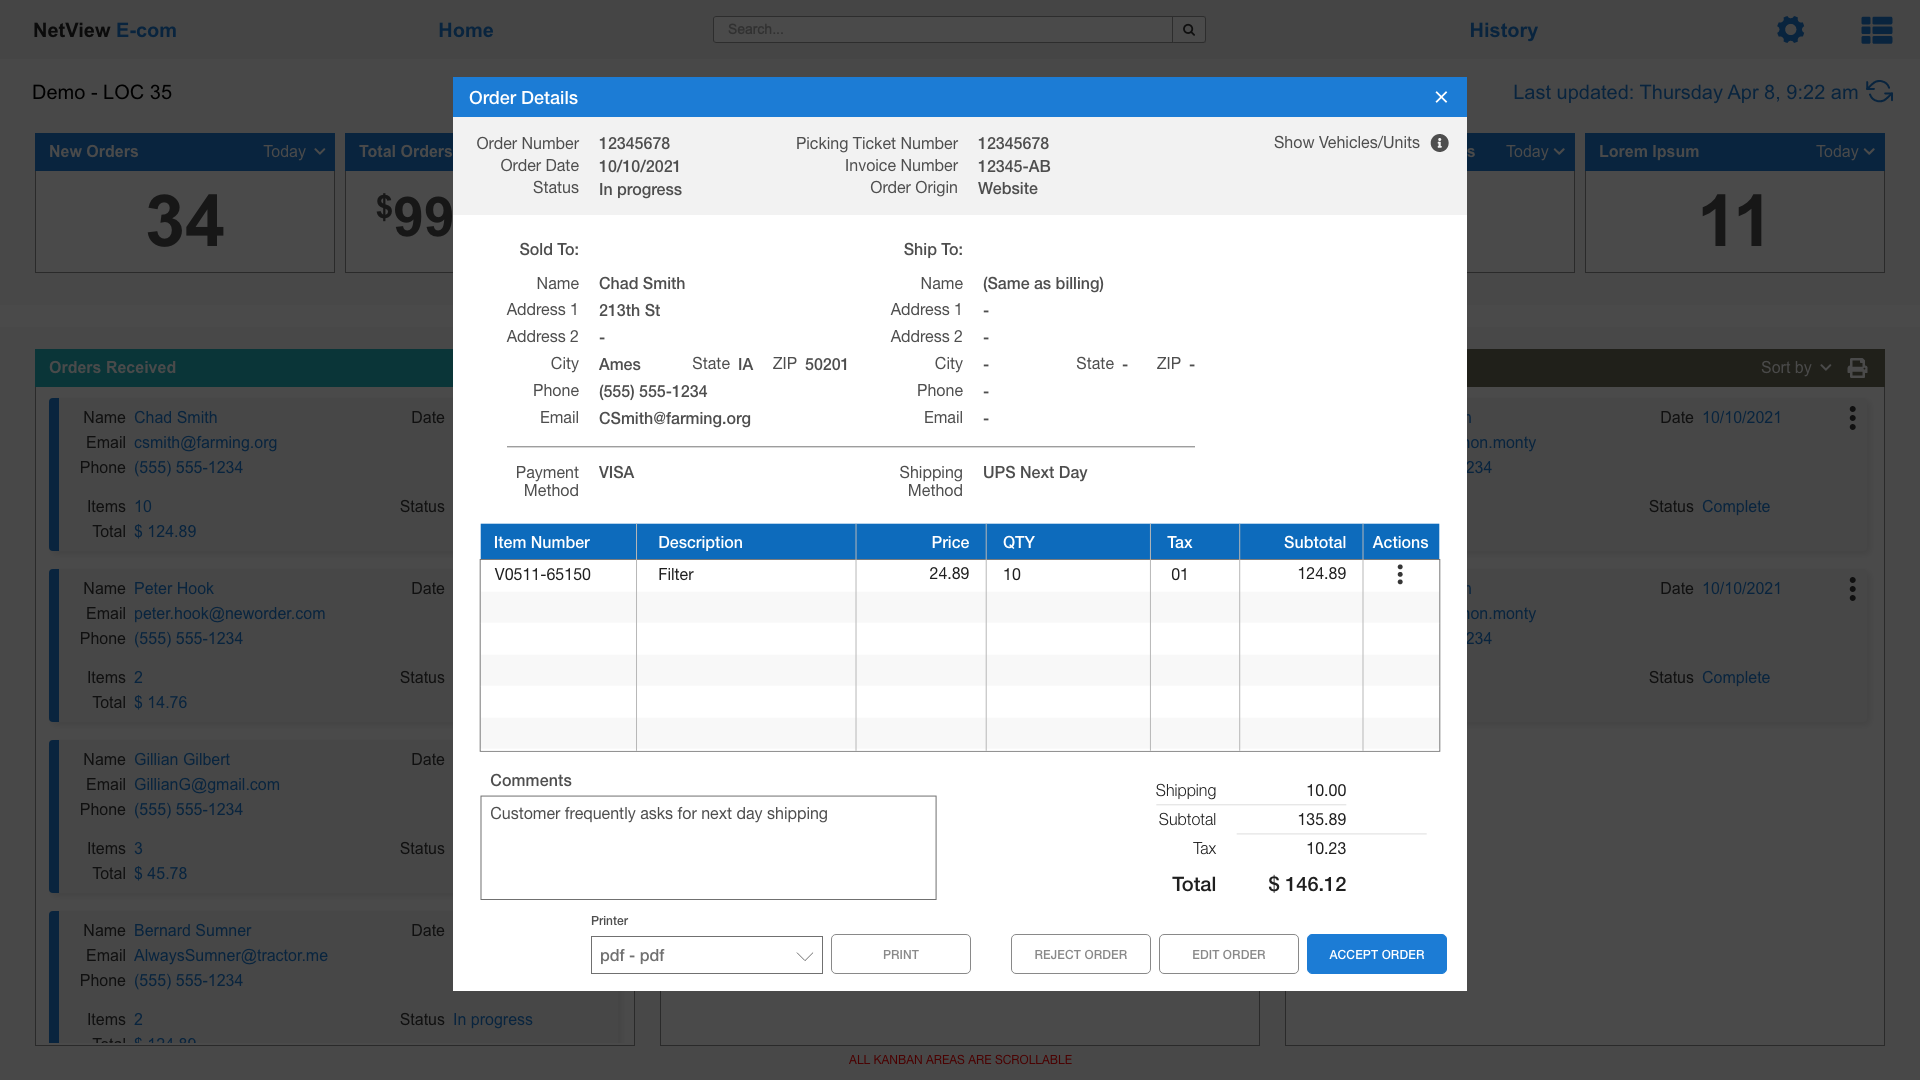Click the $ 124.89 total on Chad Smith card
1920x1080 pixels.
tap(165, 531)
